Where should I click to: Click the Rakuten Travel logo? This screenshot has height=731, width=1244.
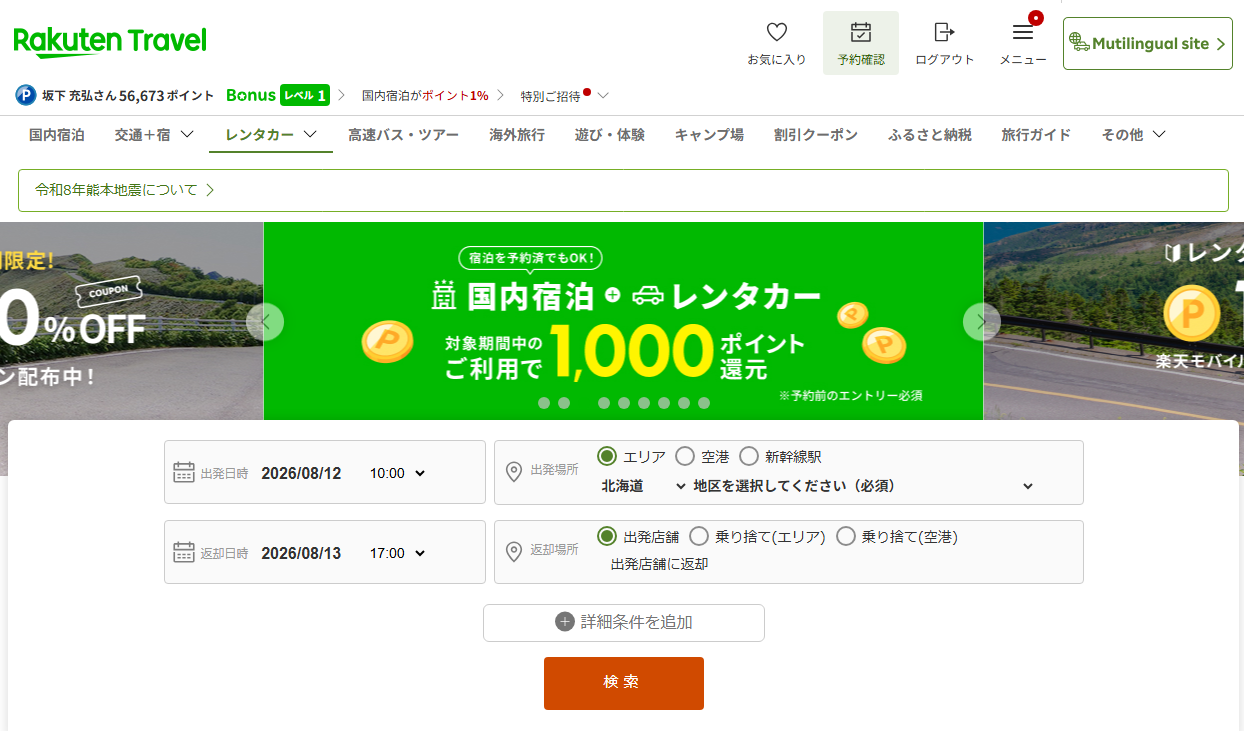(x=110, y=41)
